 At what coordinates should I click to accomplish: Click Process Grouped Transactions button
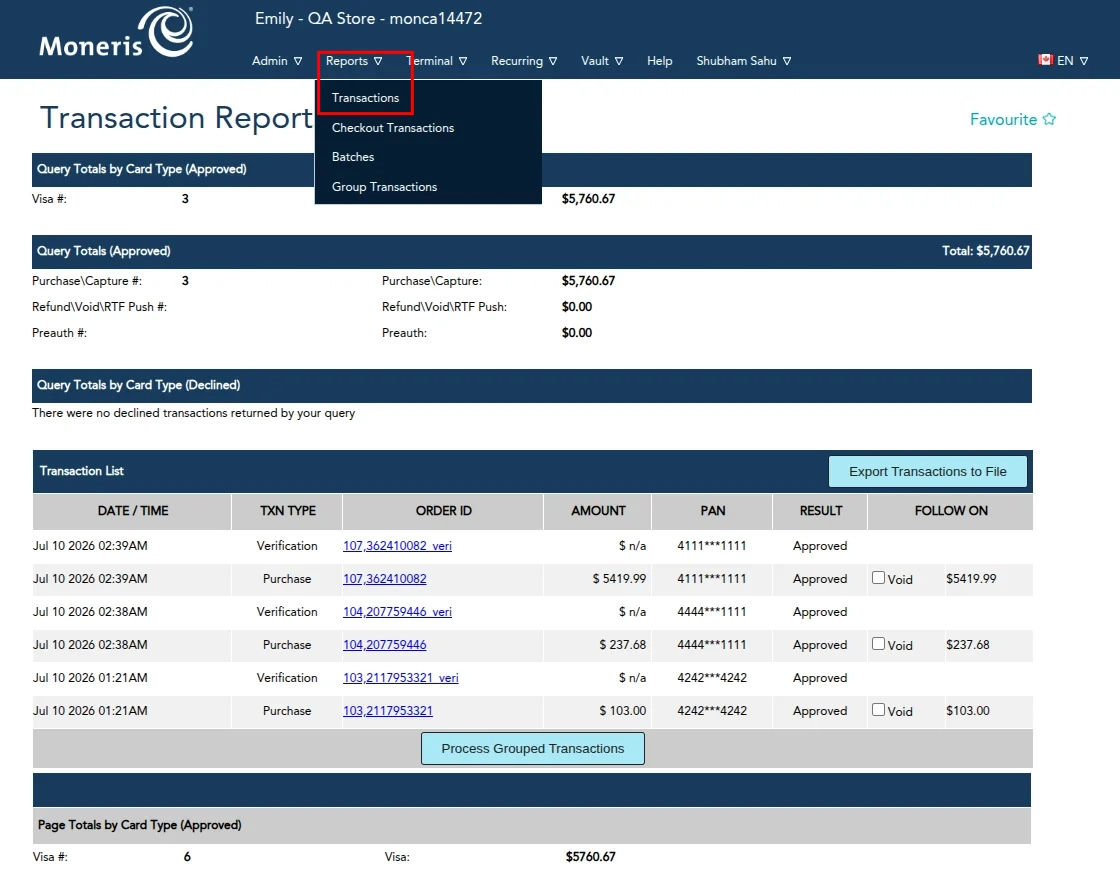click(533, 749)
